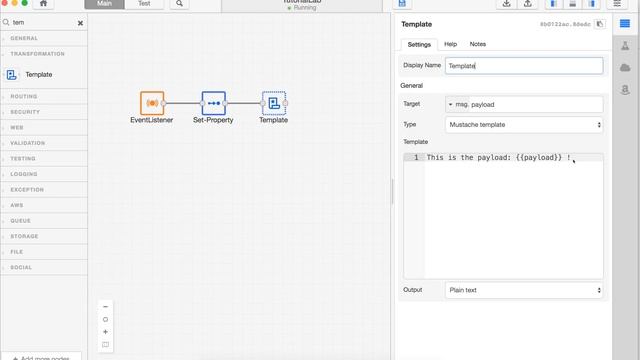This screenshot has width=640, height=360.
Task: Click the node ID text 8b0122ac
Action: 565,24
